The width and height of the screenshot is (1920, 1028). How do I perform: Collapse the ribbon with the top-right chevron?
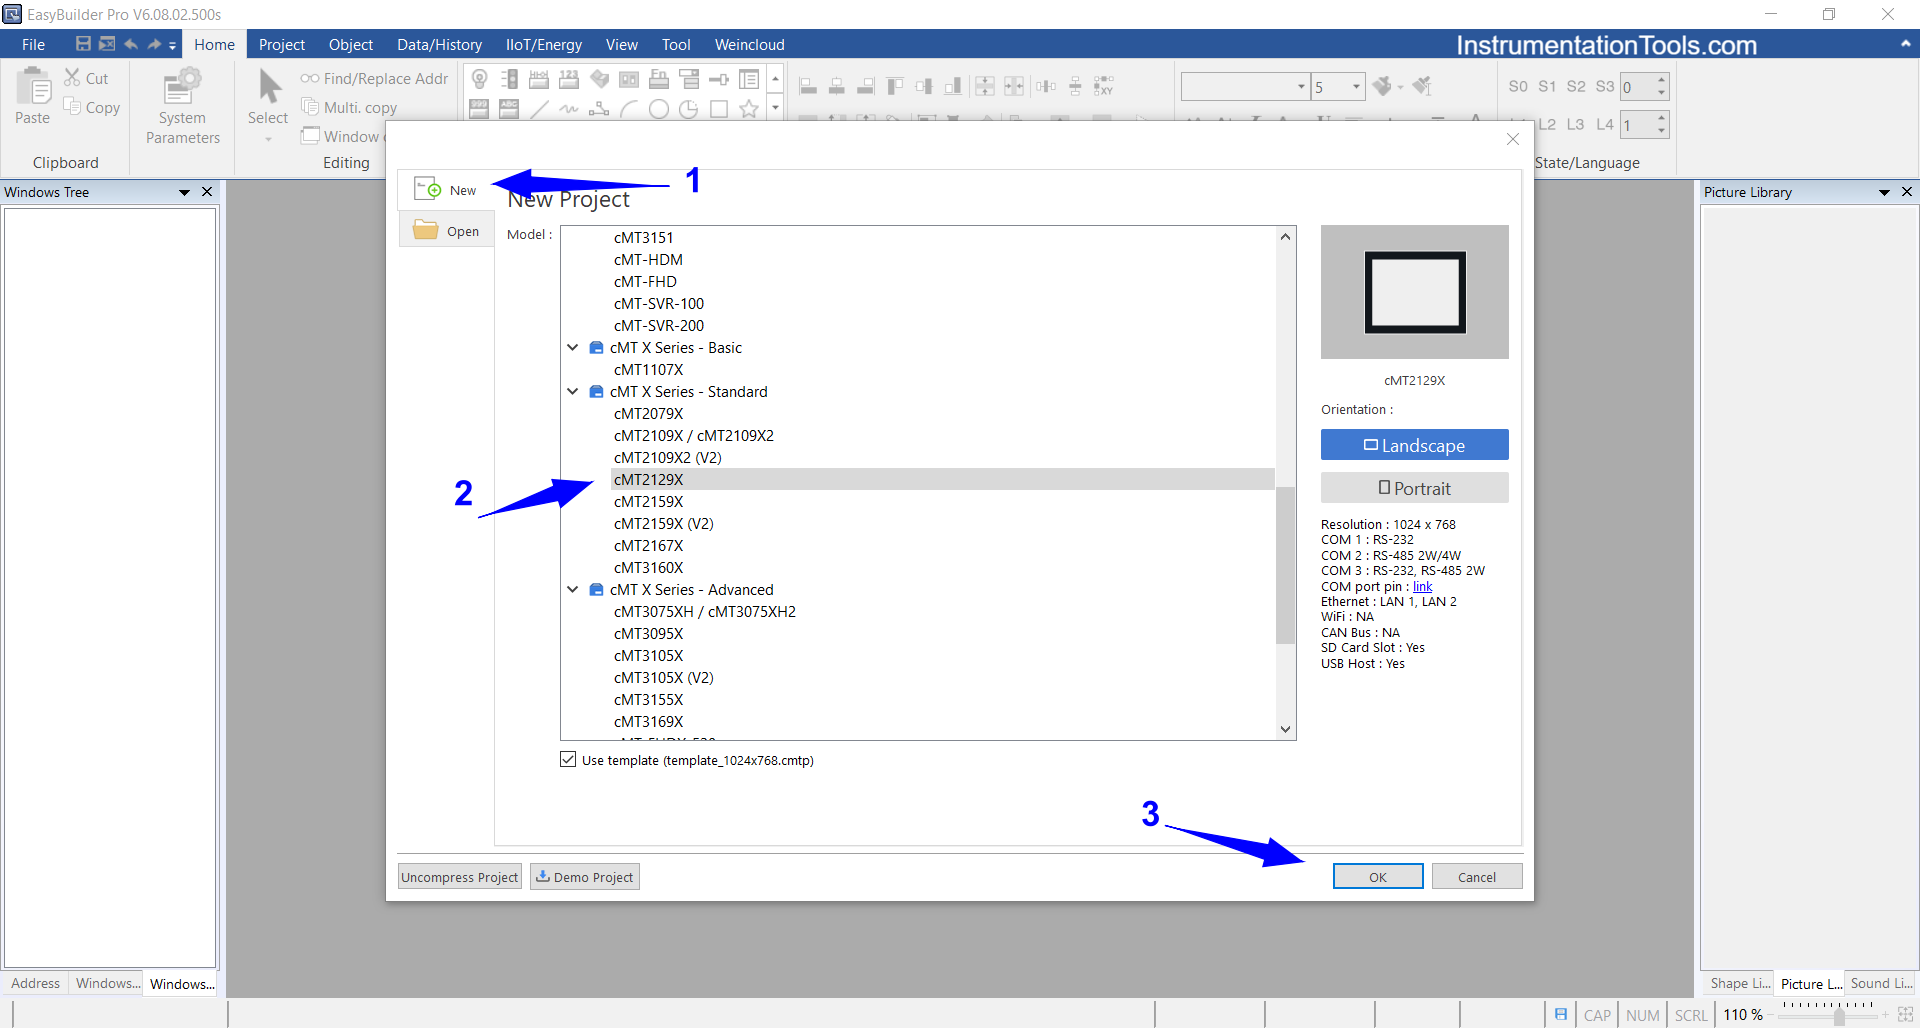1905,44
